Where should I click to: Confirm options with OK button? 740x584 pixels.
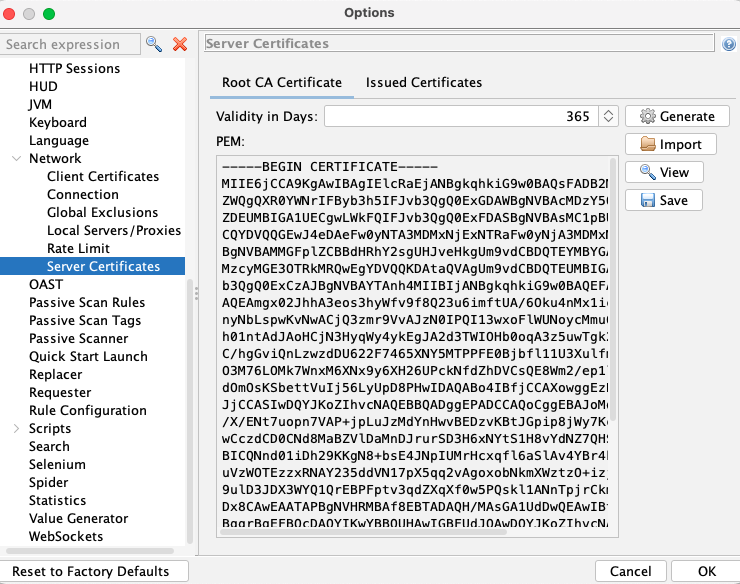[706, 571]
